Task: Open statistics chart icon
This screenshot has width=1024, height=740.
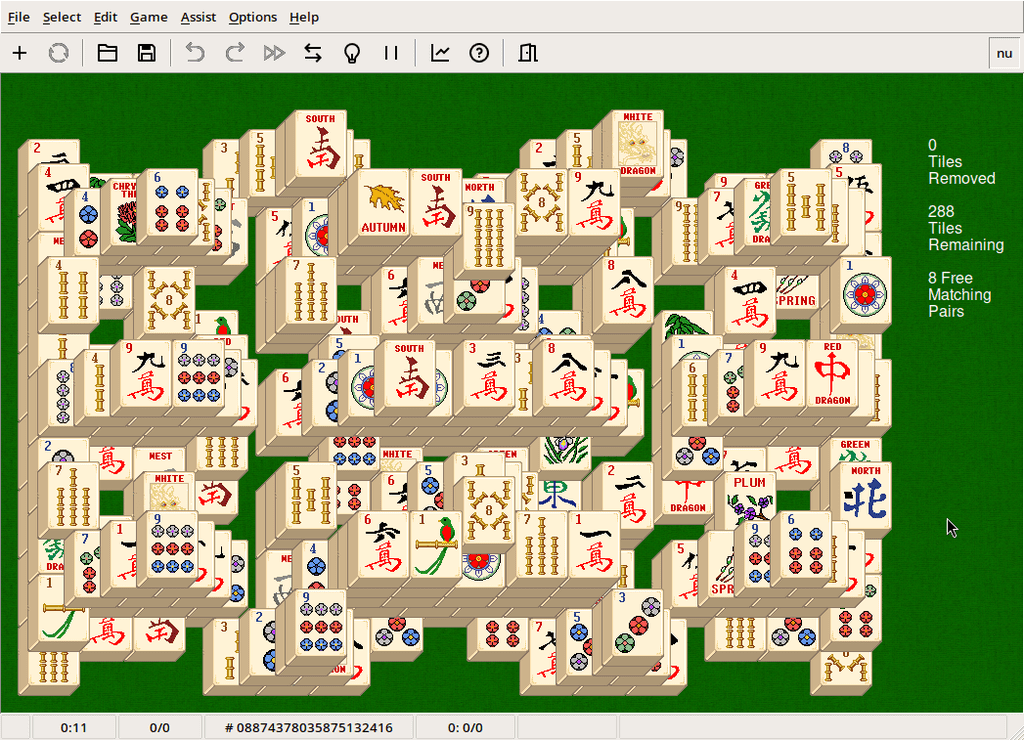Action: pyautogui.click(x=440, y=53)
